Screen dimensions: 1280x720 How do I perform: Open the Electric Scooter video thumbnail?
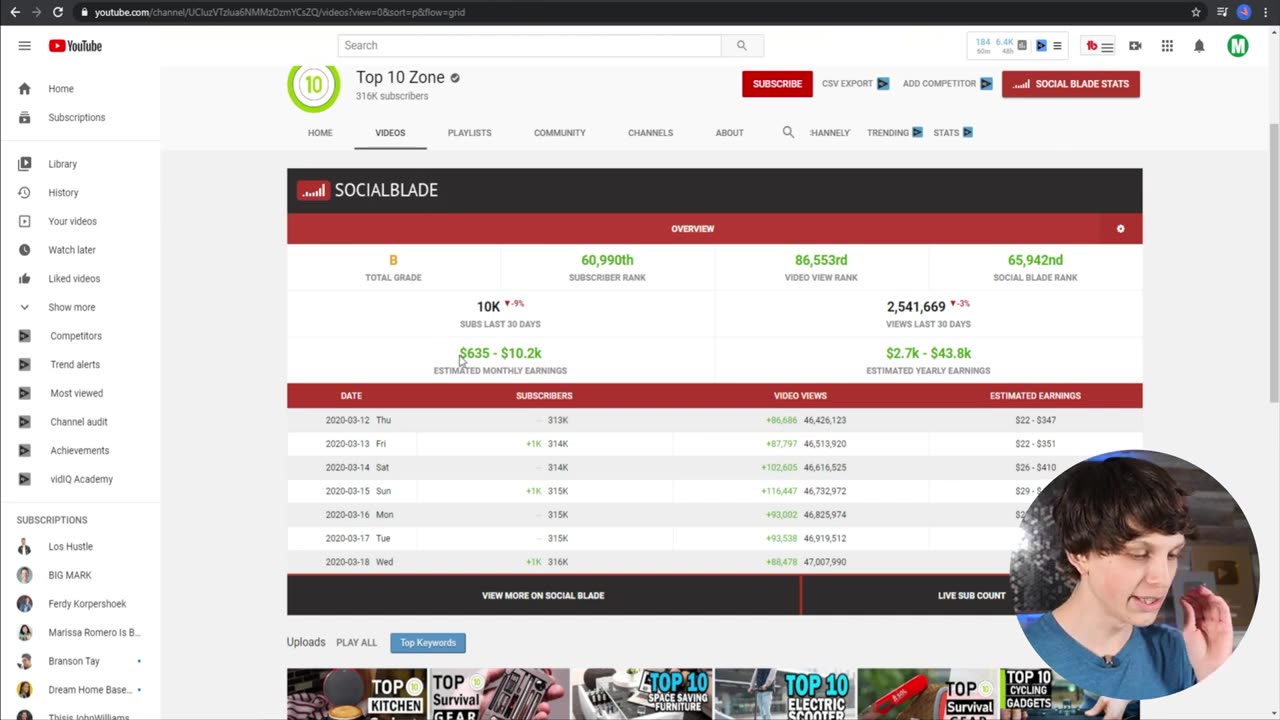(x=784, y=694)
